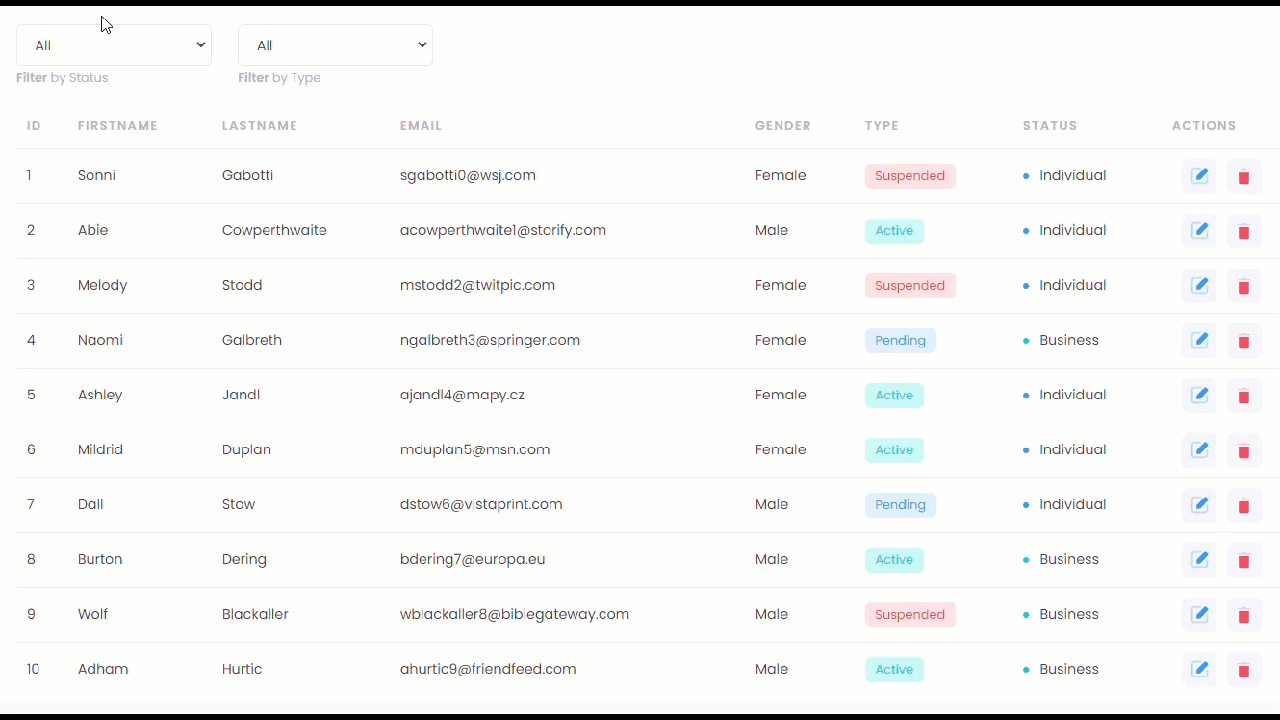The width and height of the screenshot is (1280, 720).
Task: Delete Dall Stow's entry
Action: click(1244, 505)
